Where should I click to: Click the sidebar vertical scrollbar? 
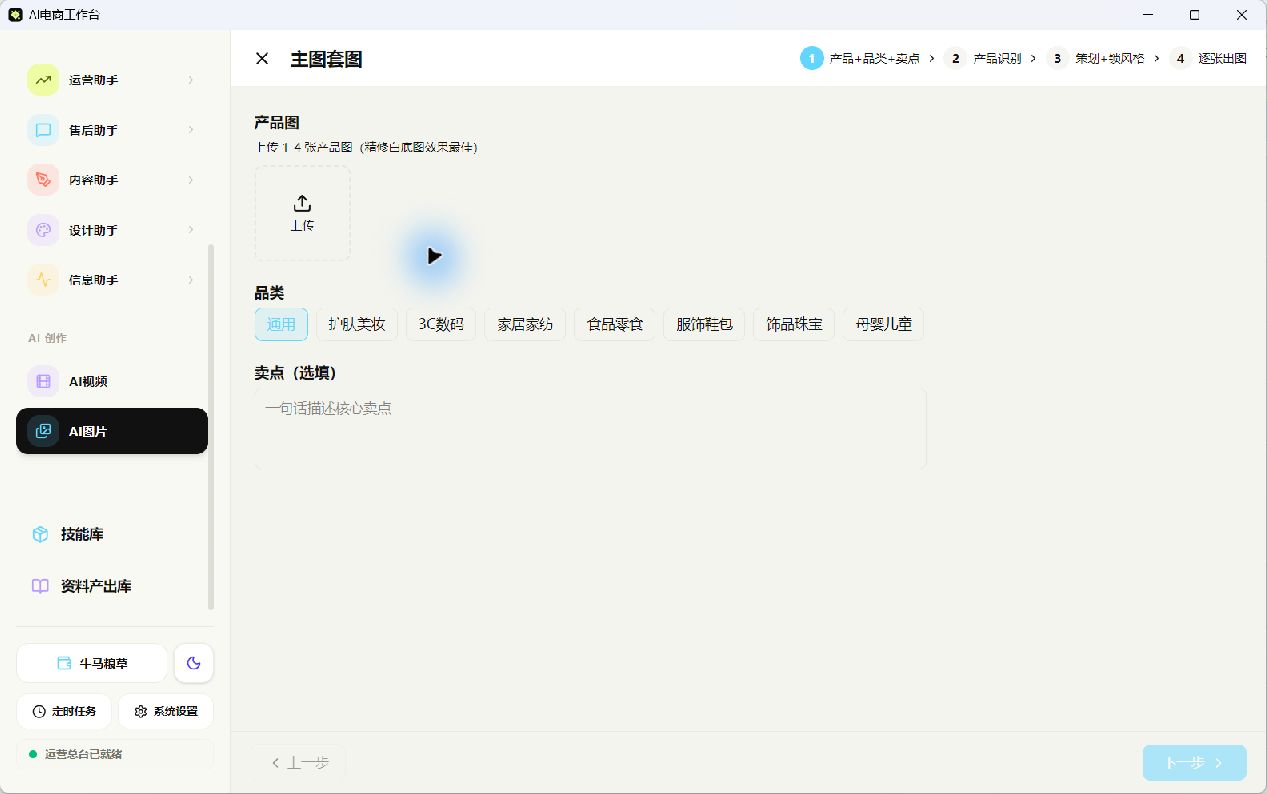(x=211, y=426)
